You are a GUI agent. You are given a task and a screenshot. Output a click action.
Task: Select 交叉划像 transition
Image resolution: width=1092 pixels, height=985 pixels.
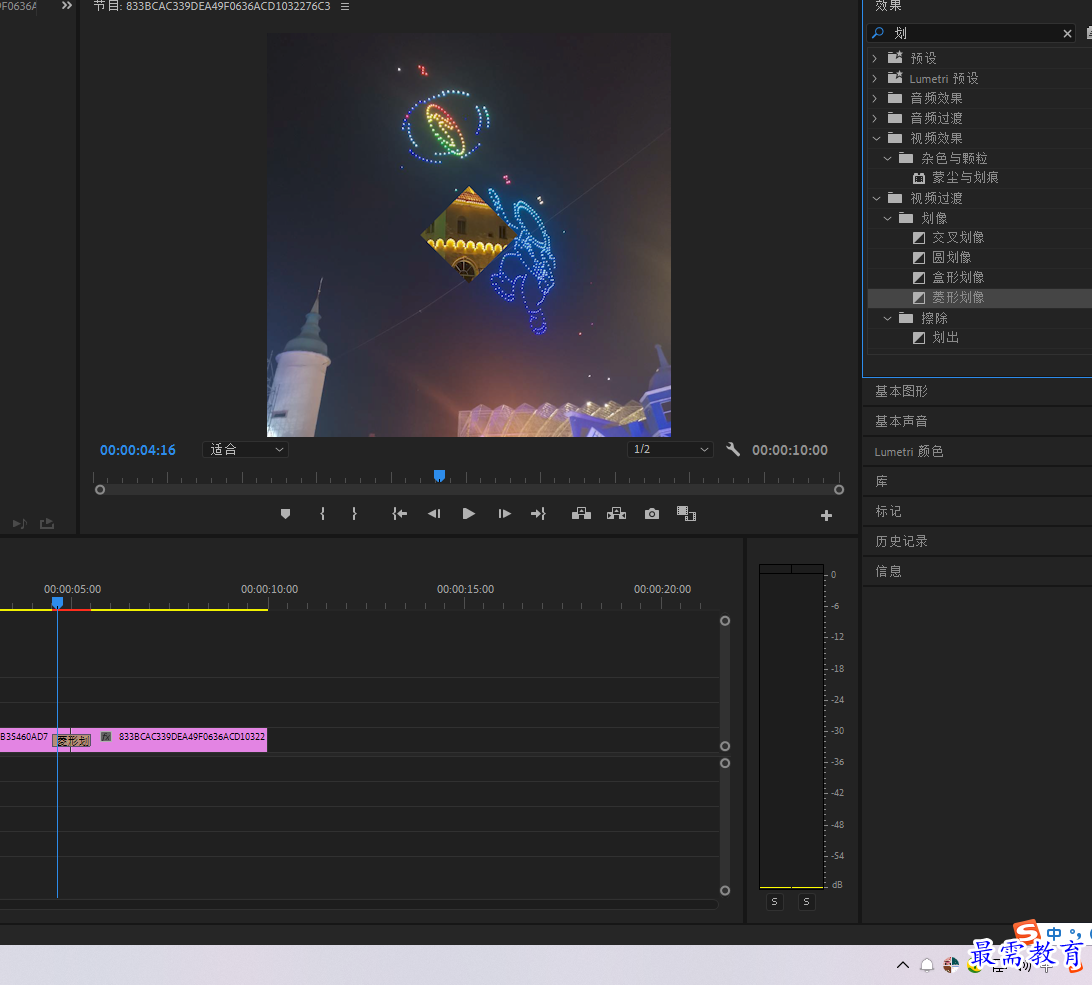point(958,238)
